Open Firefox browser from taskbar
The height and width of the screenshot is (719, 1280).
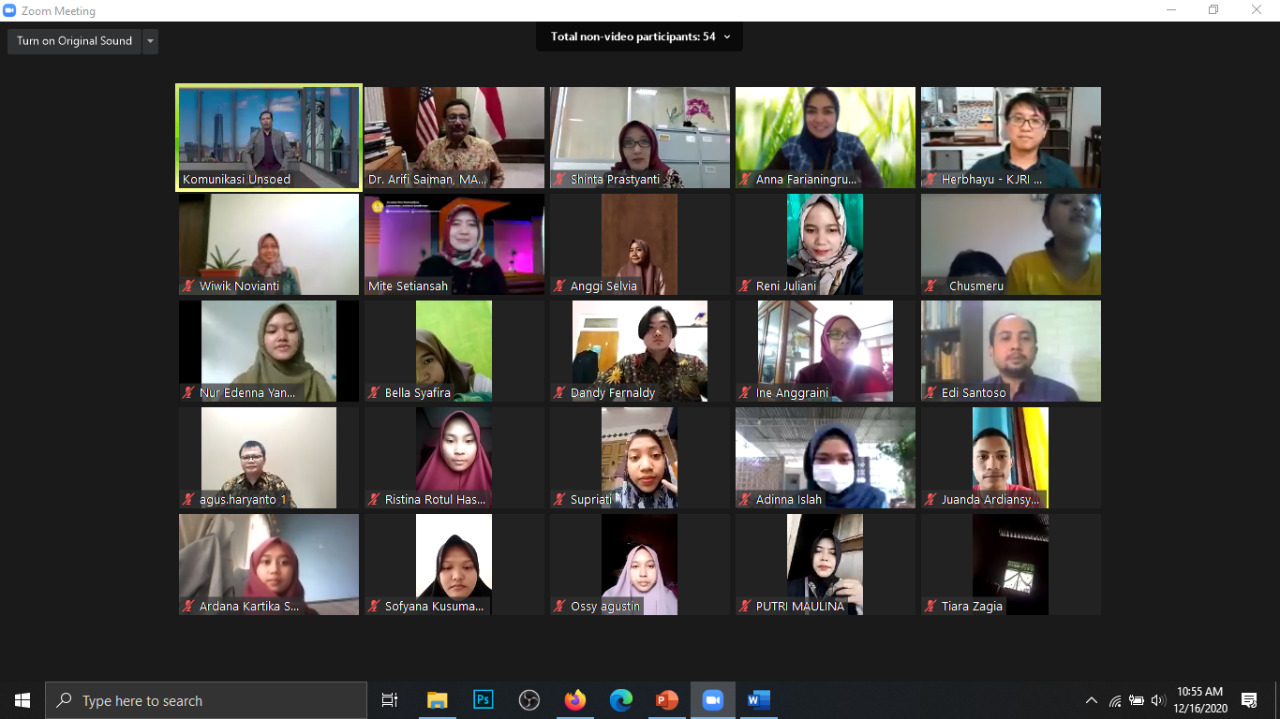point(575,700)
